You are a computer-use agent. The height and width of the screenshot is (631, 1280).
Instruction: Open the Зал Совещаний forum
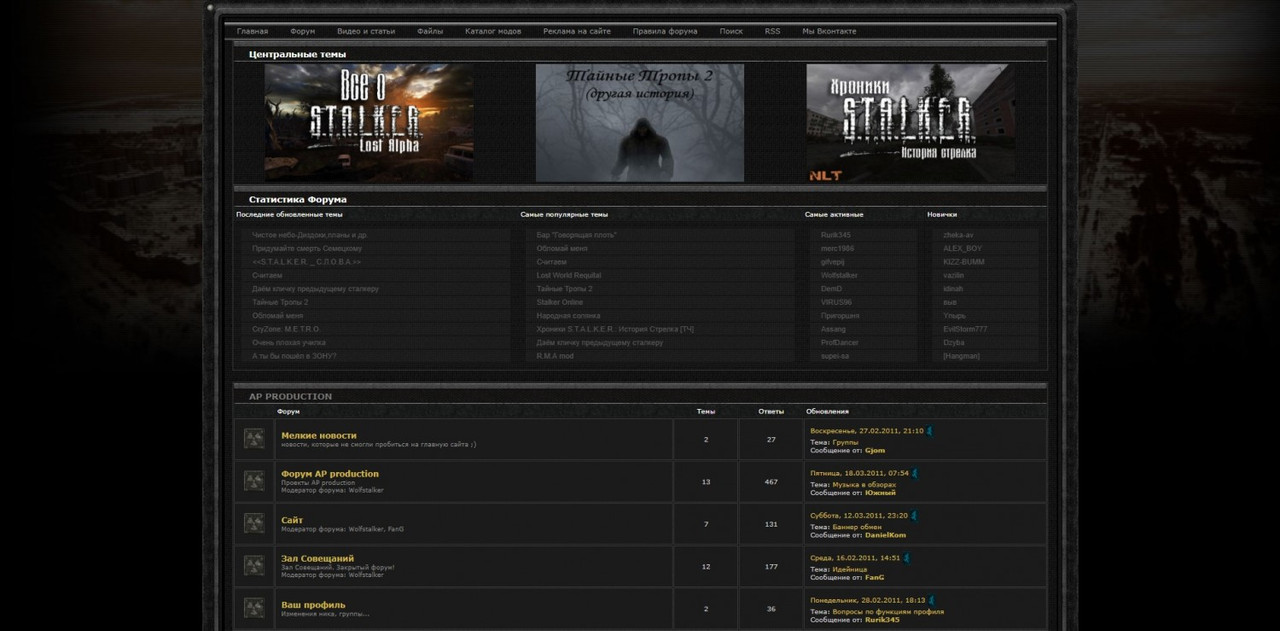[318, 558]
